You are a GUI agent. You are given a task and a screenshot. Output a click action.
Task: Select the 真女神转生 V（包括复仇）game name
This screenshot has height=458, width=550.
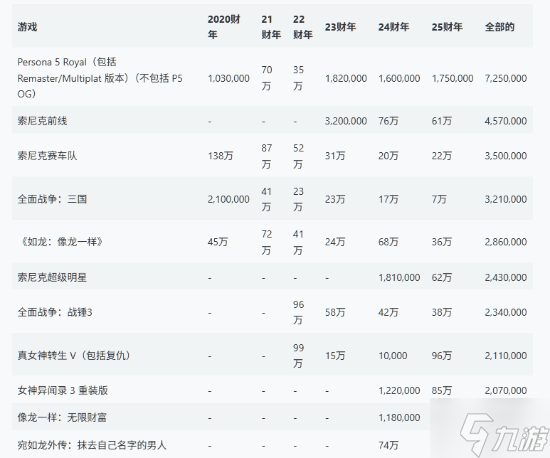74,356
